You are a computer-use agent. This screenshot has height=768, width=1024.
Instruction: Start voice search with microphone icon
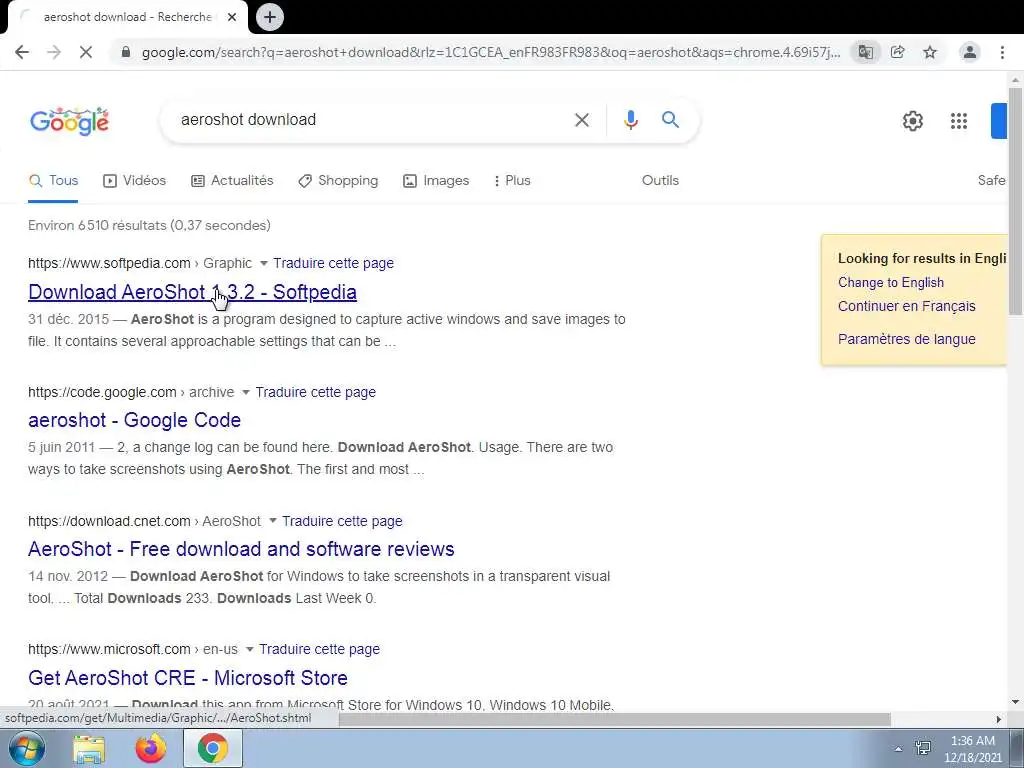630,120
